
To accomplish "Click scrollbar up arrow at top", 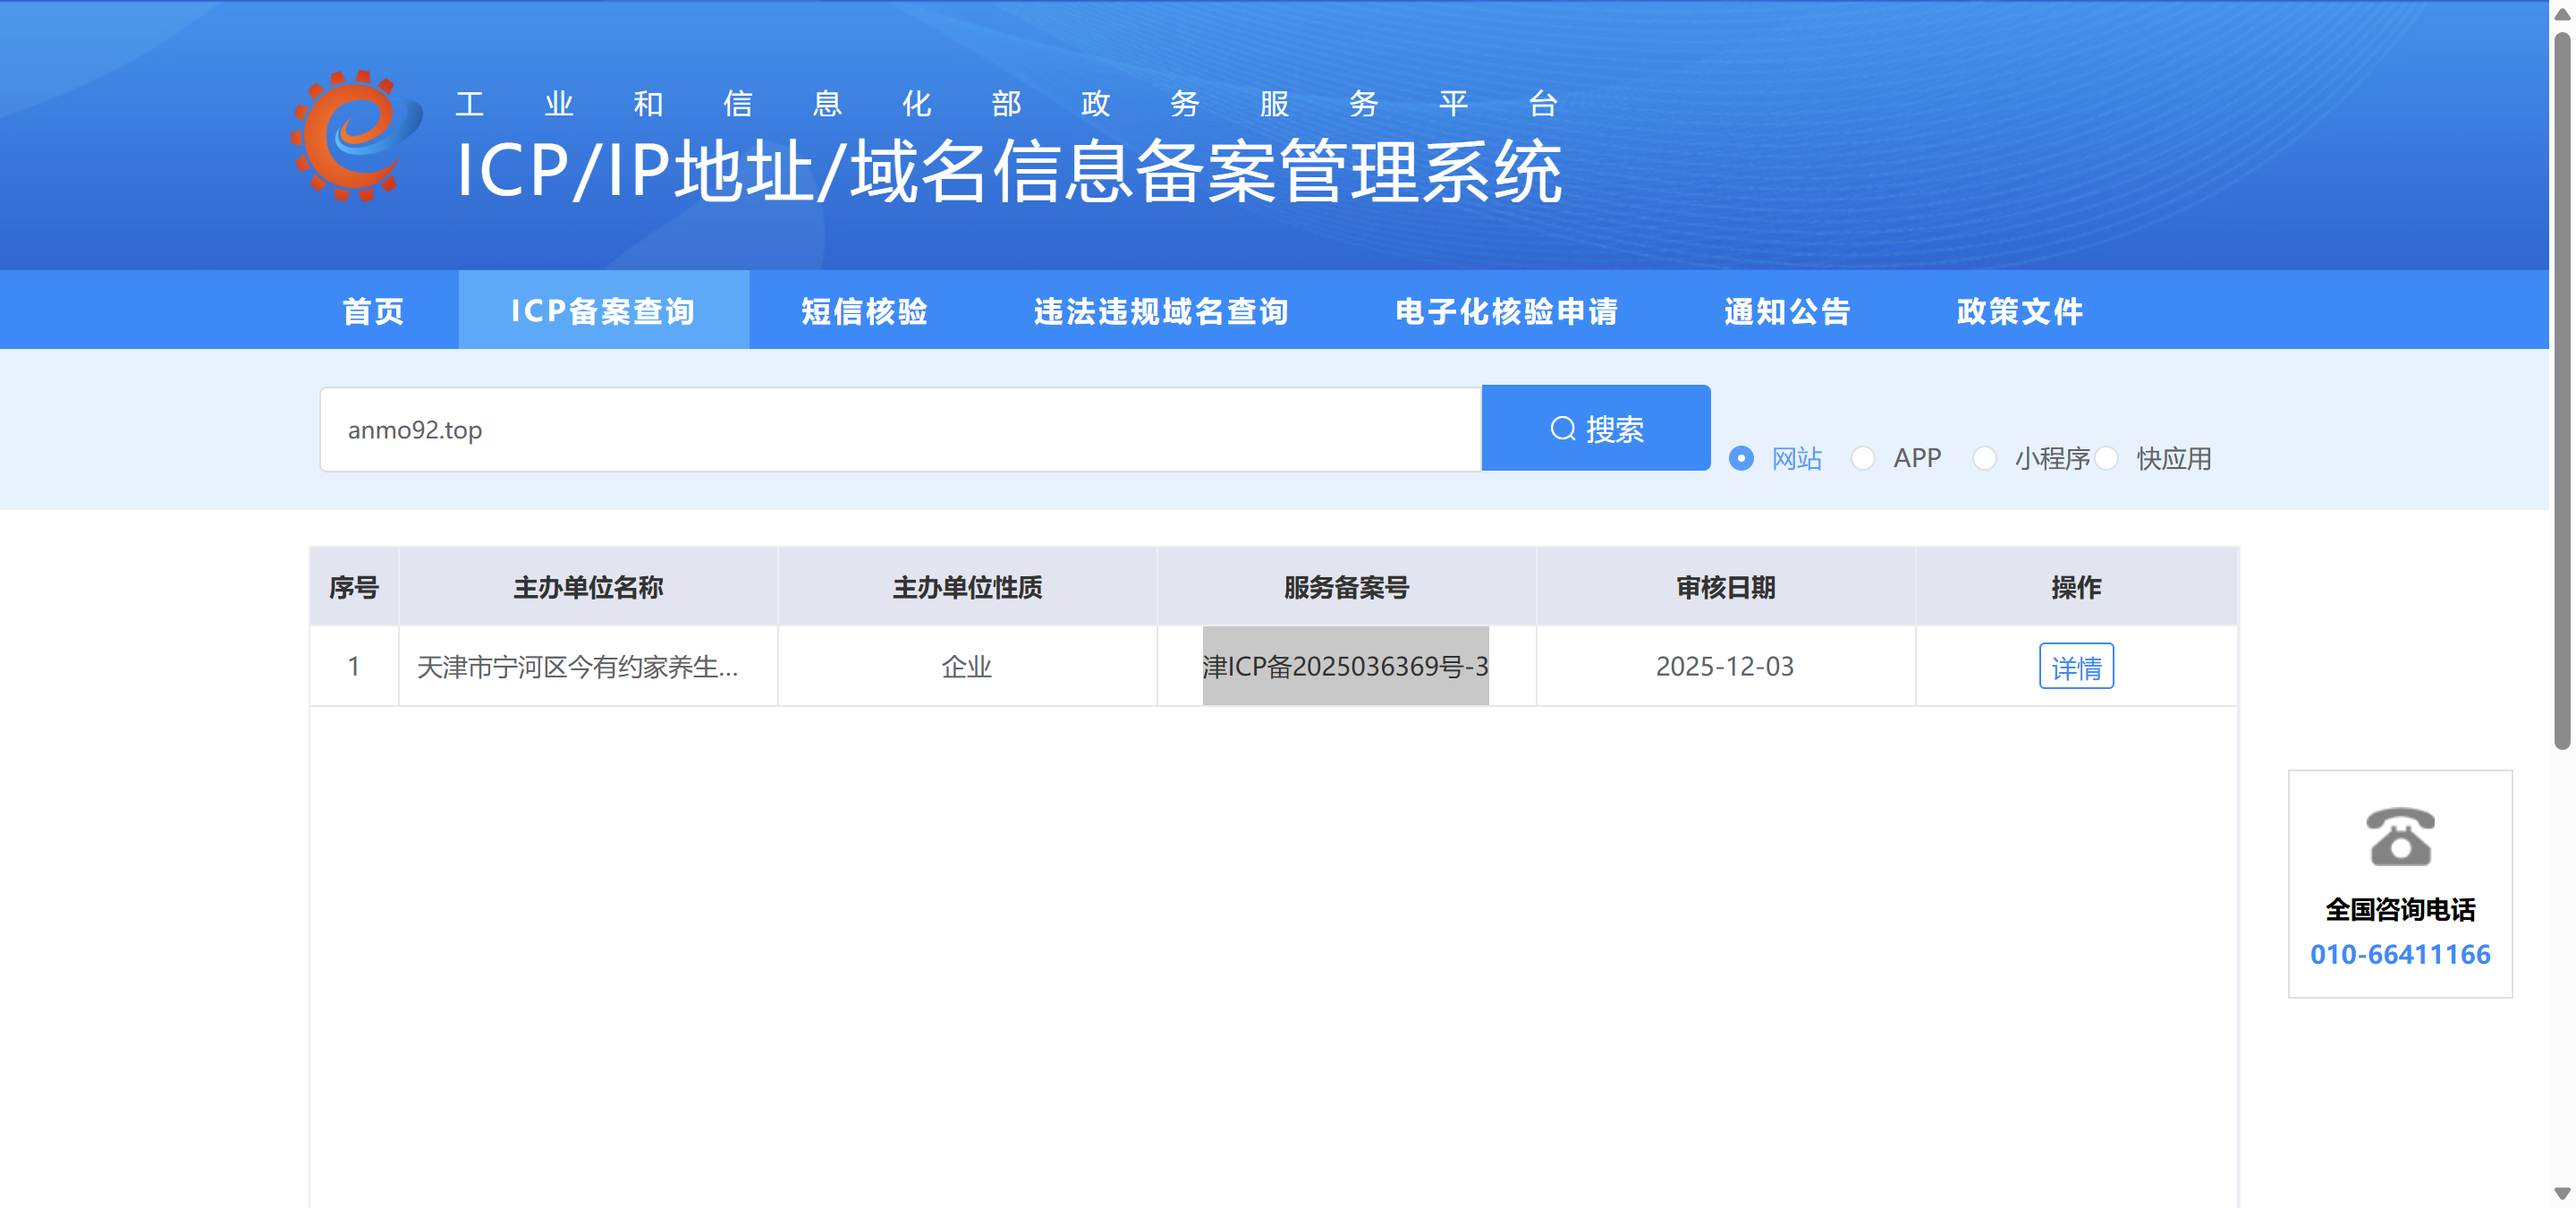I will (x=2562, y=14).
